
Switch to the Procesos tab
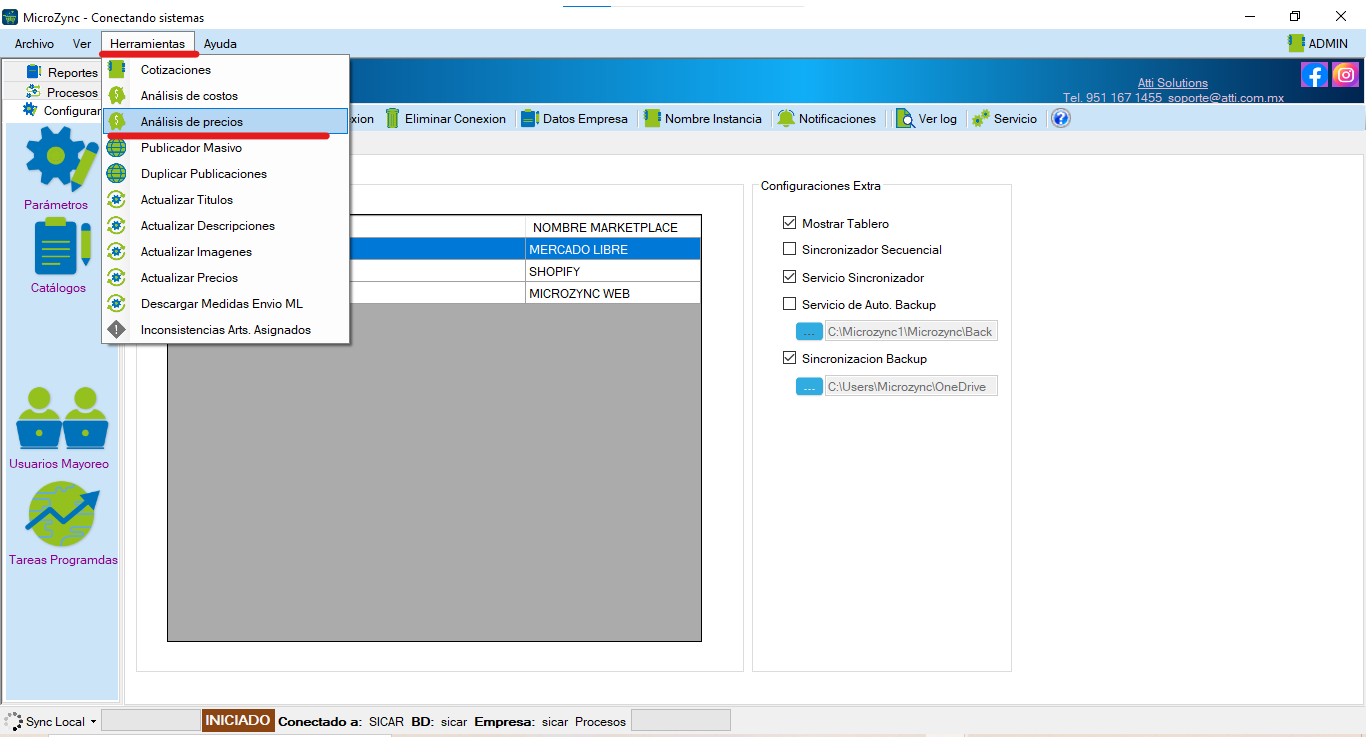pyautogui.click(x=60, y=92)
